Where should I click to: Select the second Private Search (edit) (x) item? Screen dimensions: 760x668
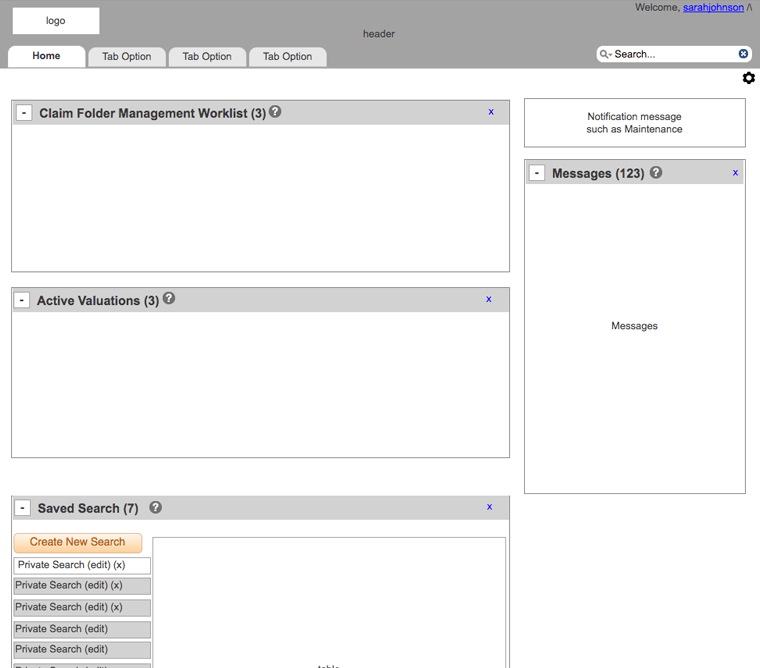click(x=82, y=586)
